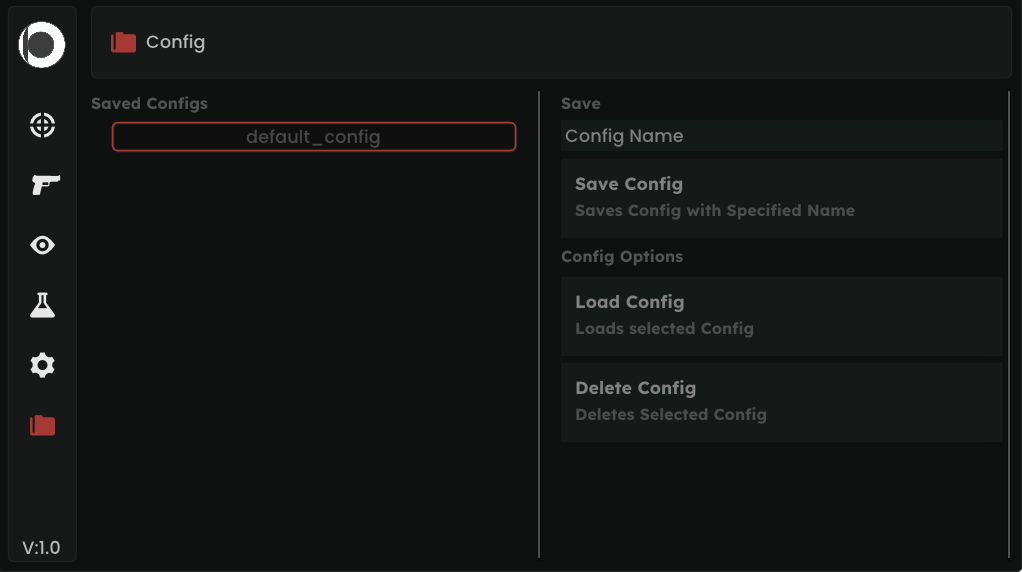
Task: Open the crosshair aim tab
Action: click(x=42, y=125)
